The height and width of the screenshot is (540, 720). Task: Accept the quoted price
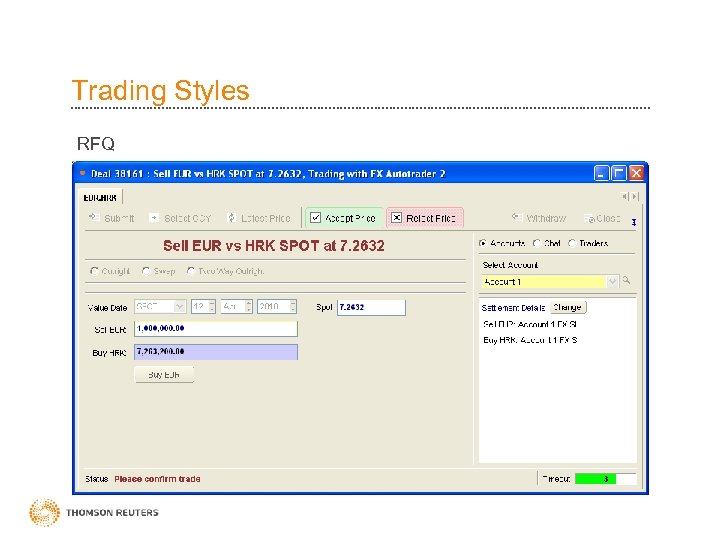pyautogui.click(x=343, y=218)
